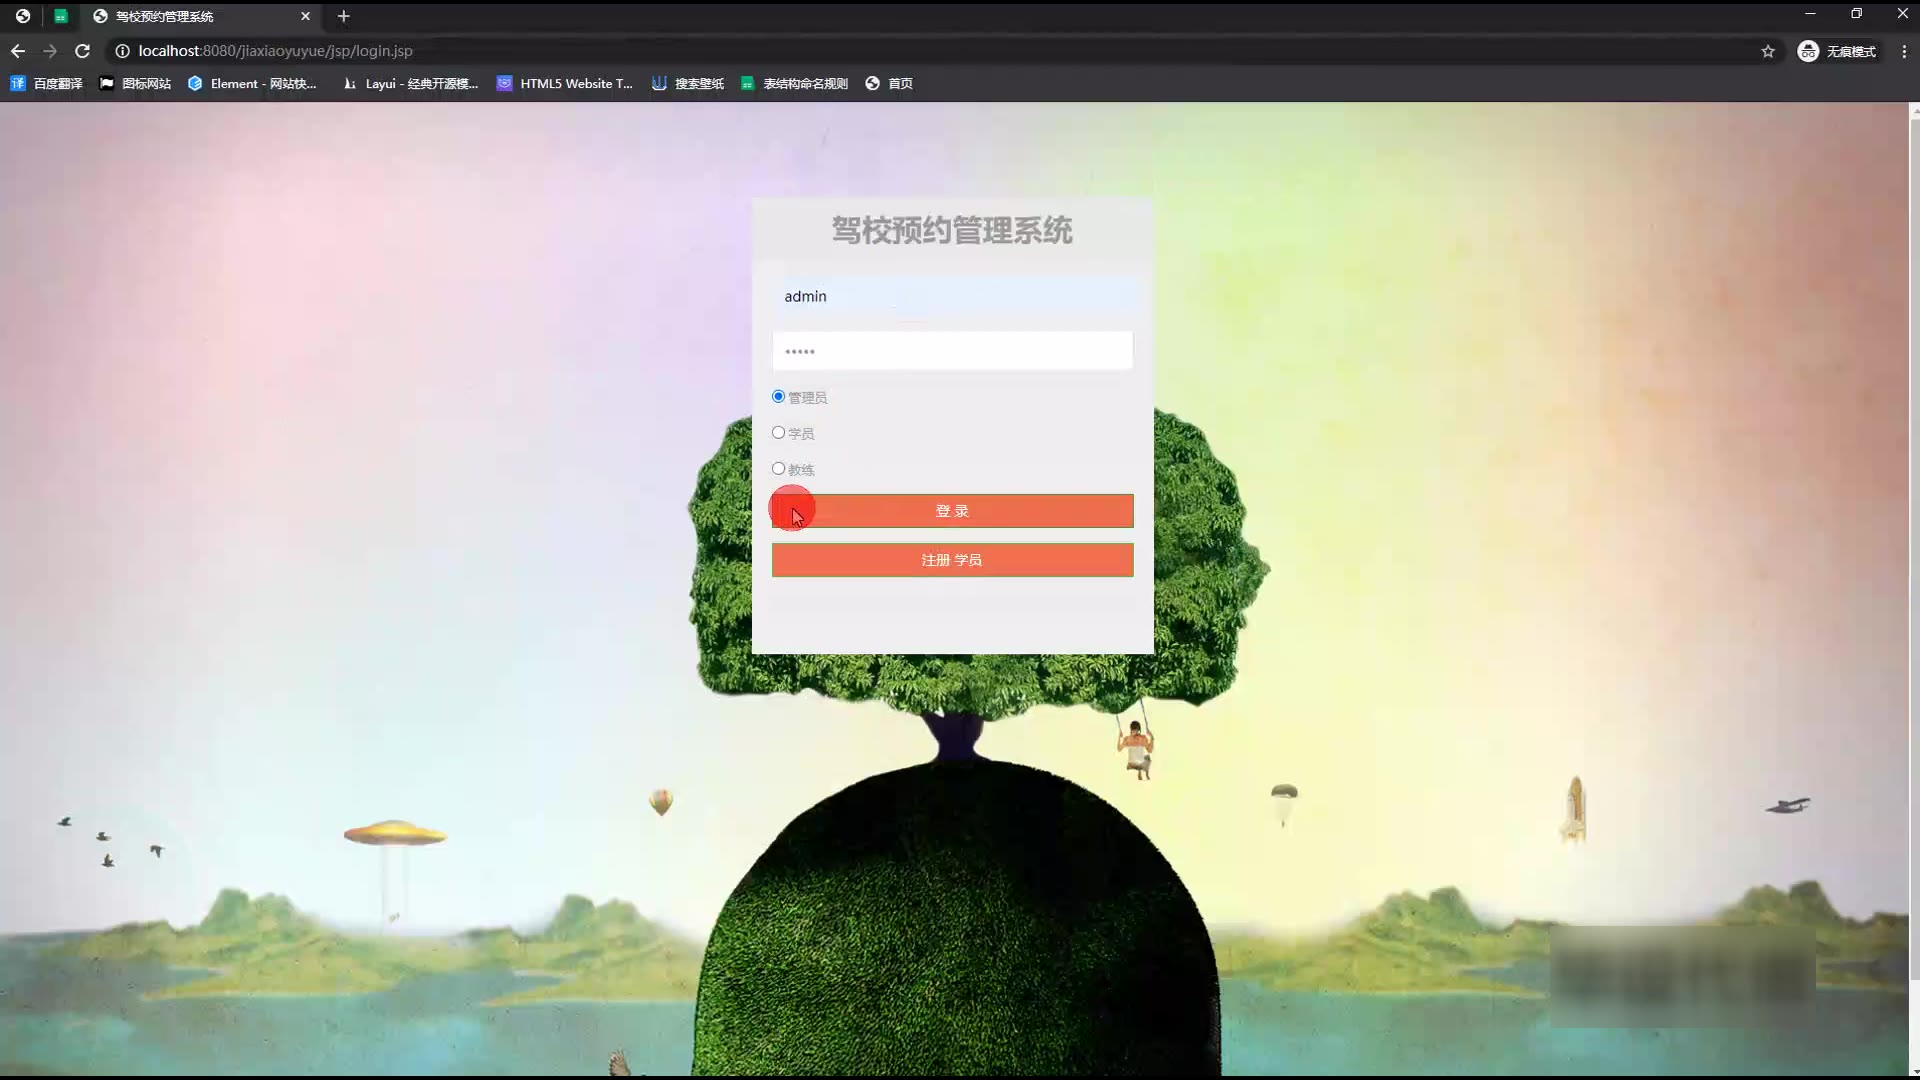The width and height of the screenshot is (1920, 1080).
Task: Open the HTML5 Website T... bookmark
Action: click(x=565, y=84)
